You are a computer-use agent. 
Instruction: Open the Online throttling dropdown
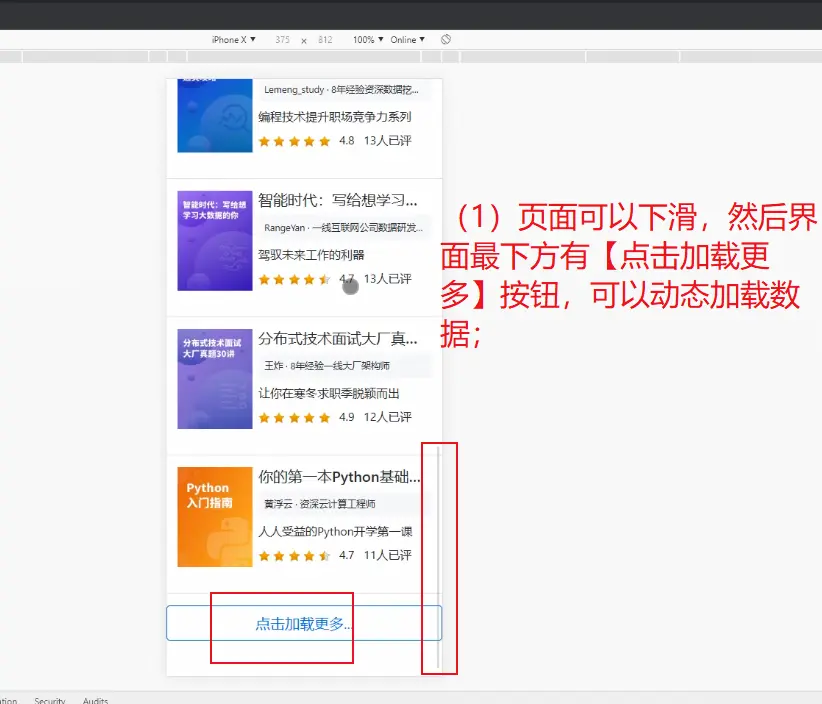click(x=407, y=39)
